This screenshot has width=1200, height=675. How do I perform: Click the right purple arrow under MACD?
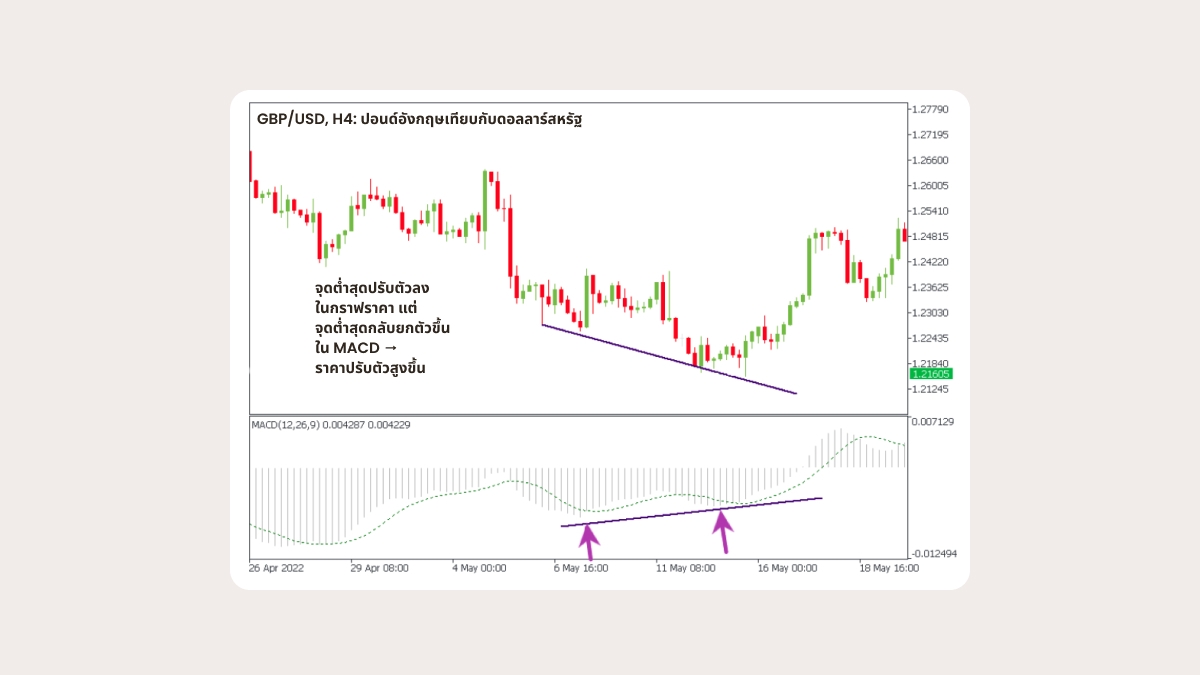click(x=721, y=530)
